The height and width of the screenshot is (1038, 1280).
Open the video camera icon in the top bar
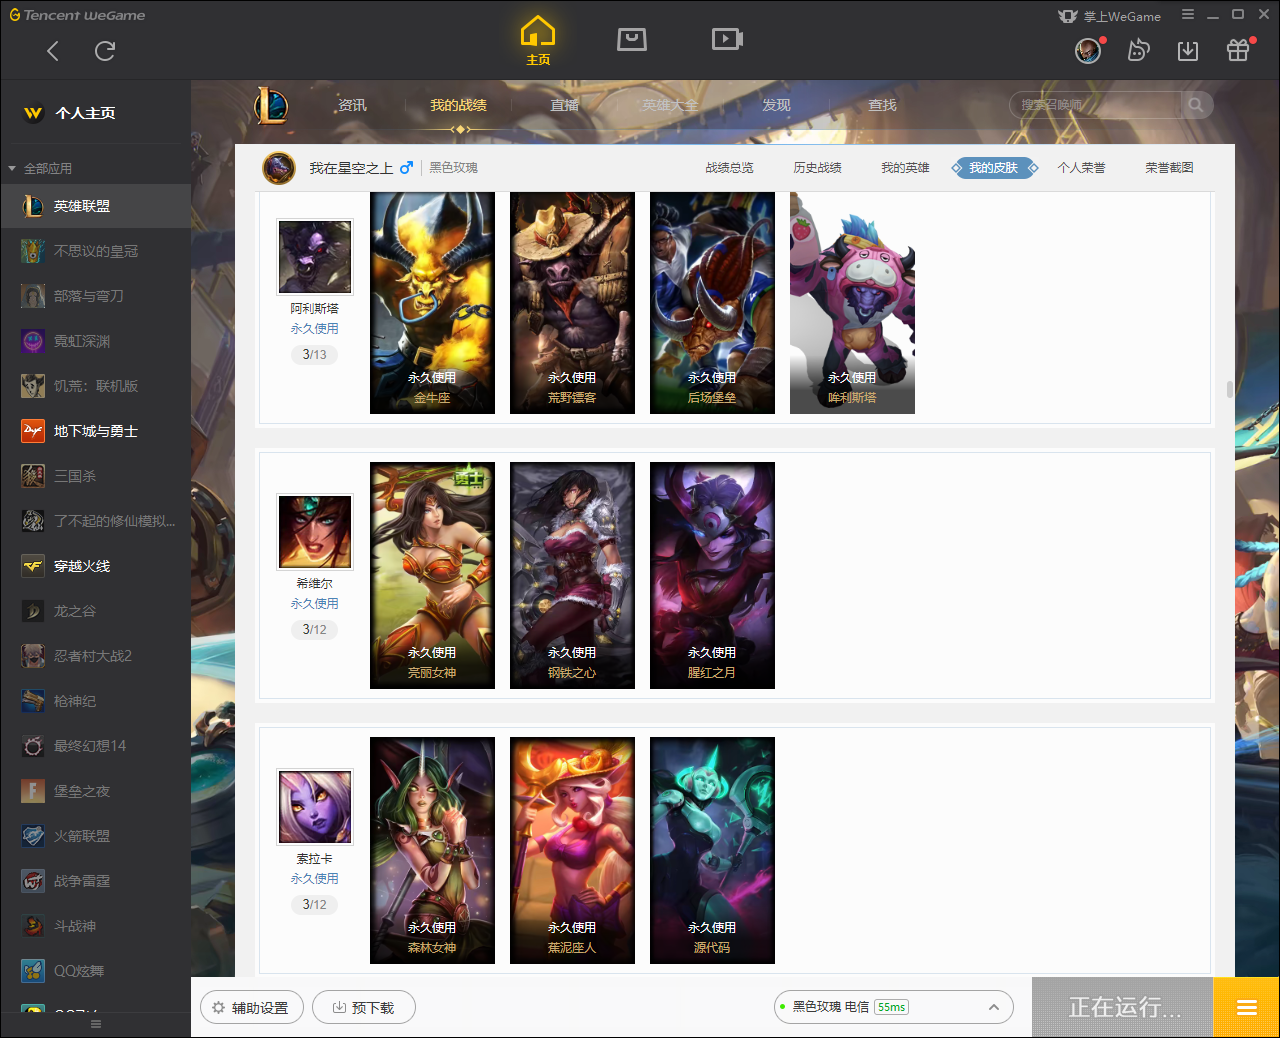(x=727, y=39)
